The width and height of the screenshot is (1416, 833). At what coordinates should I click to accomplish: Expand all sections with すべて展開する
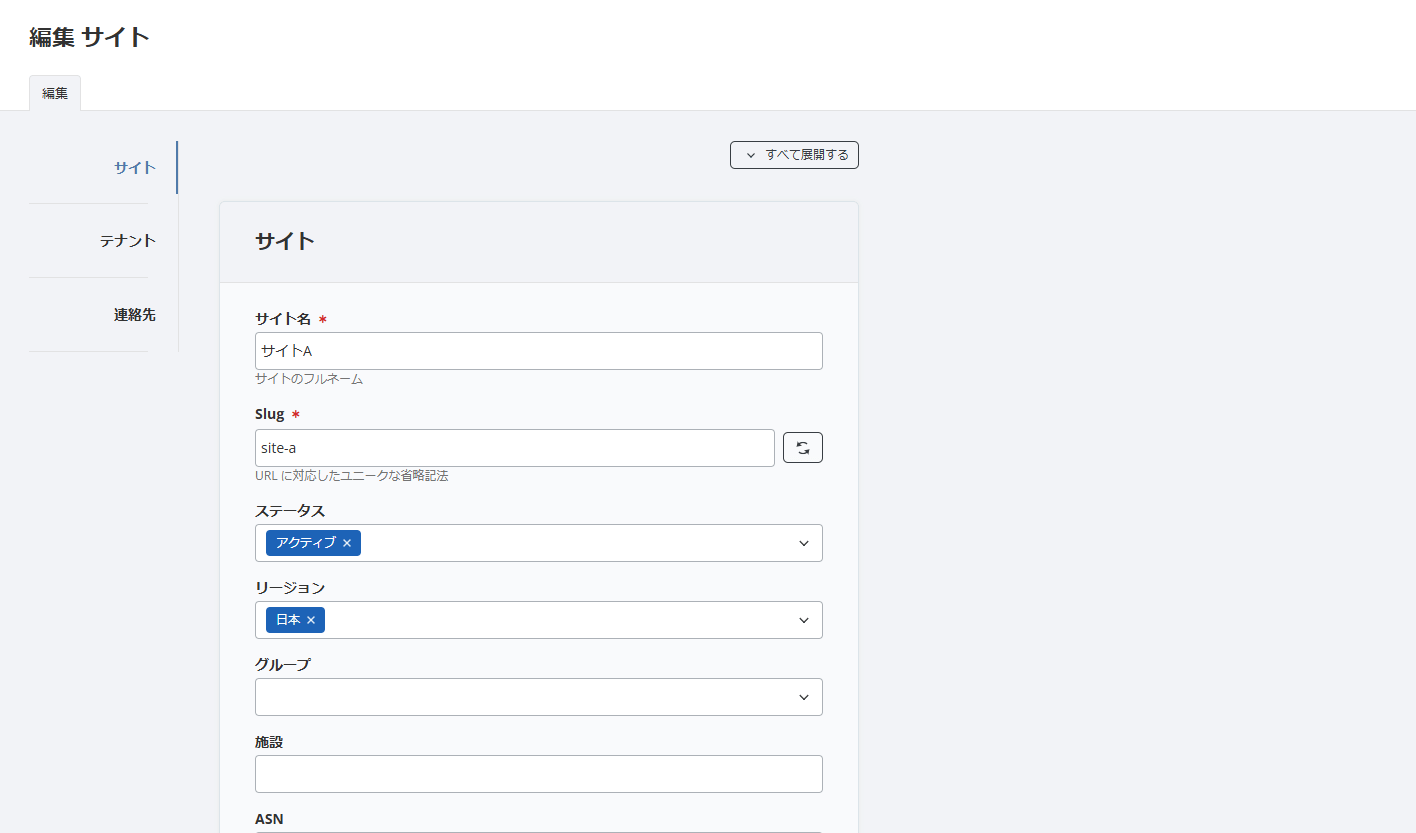pyautogui.click(x=794, y=155)
